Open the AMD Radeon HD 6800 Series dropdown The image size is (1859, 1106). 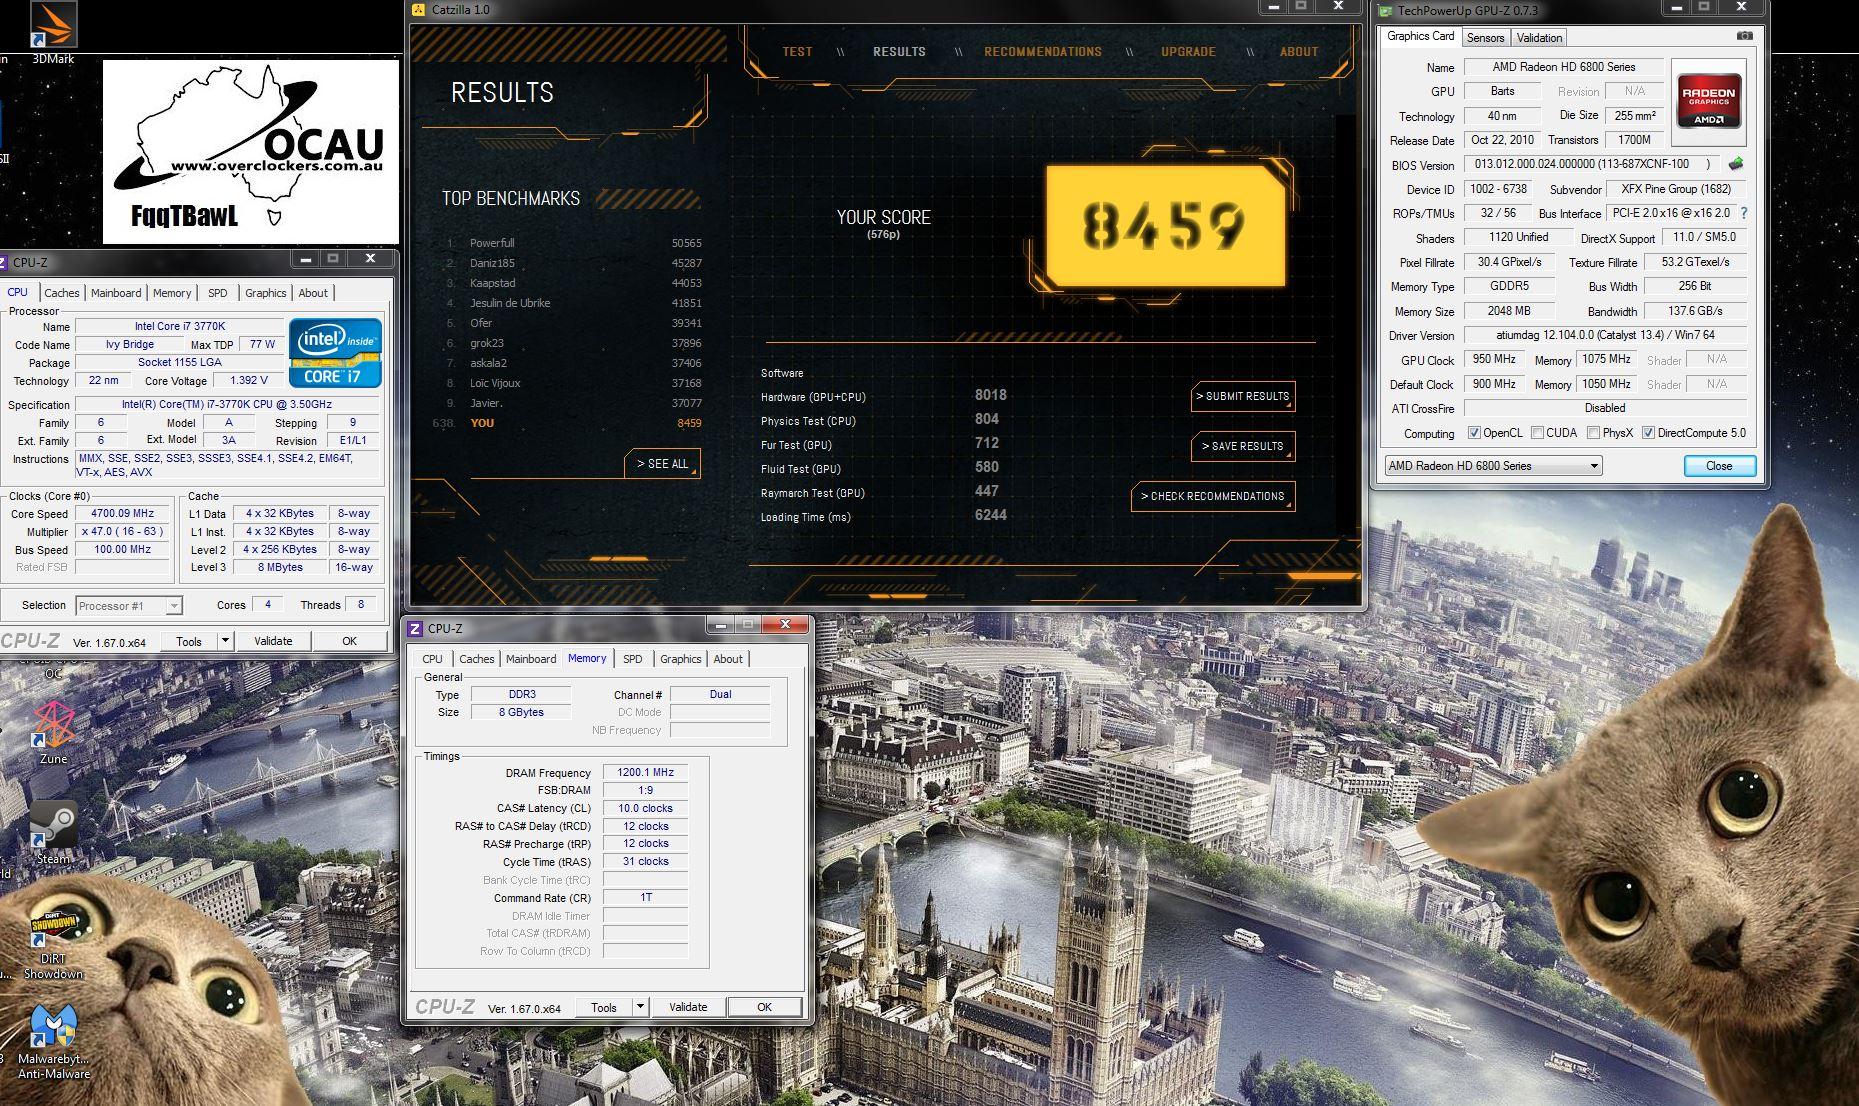tap(1493, 466)
